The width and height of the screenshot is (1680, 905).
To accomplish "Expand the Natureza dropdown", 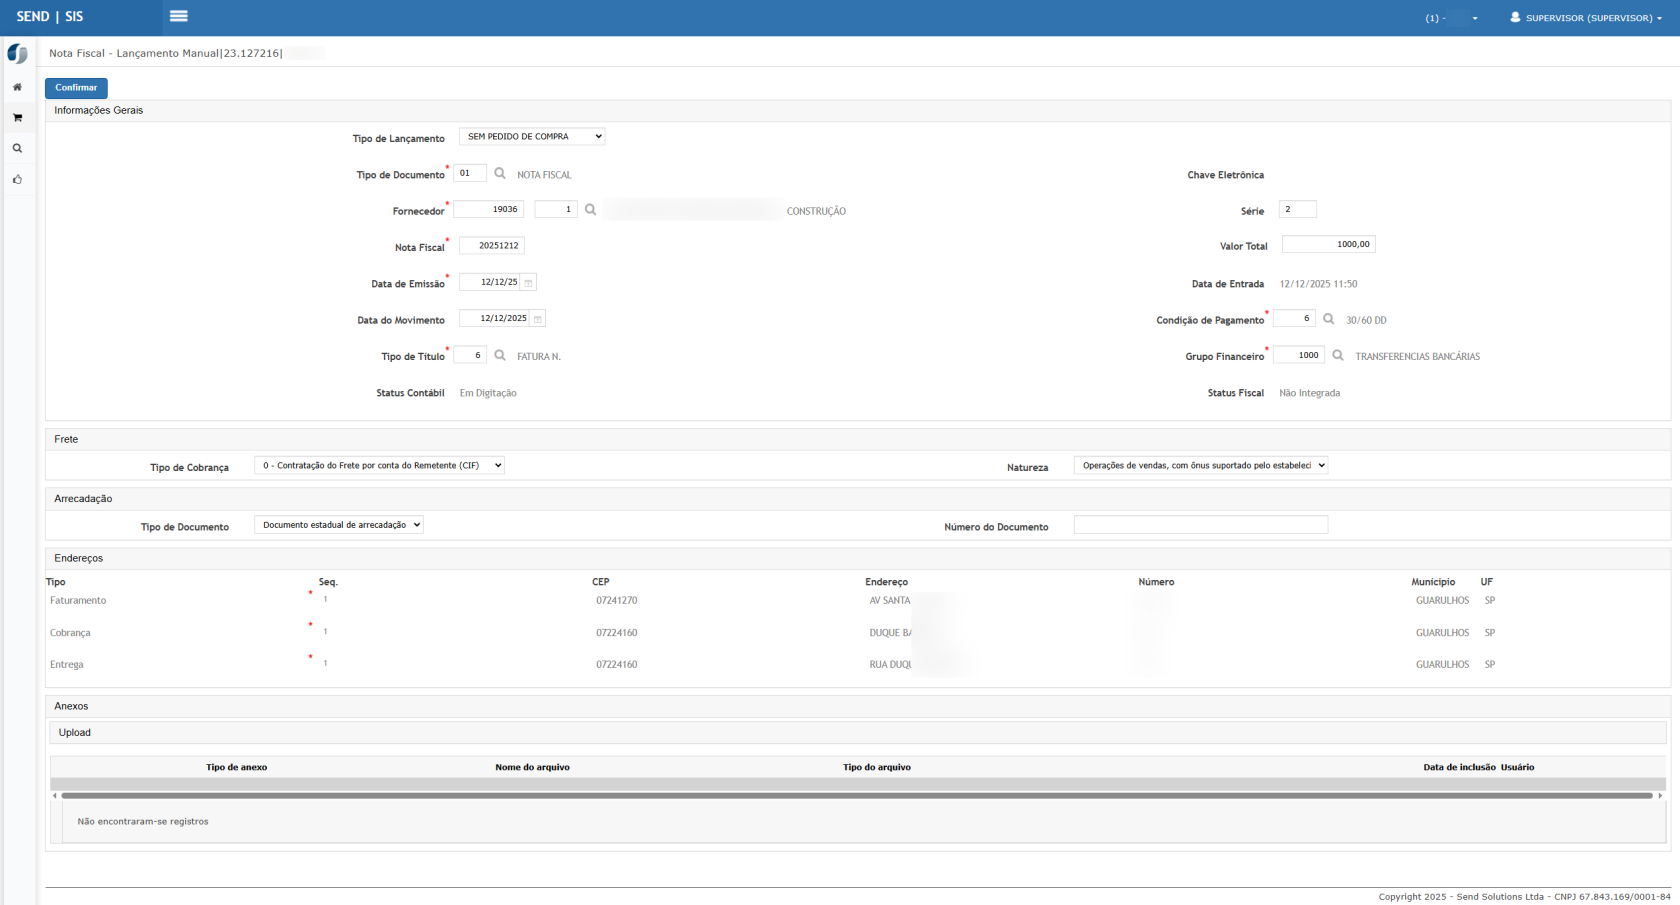I will 1200,465.
